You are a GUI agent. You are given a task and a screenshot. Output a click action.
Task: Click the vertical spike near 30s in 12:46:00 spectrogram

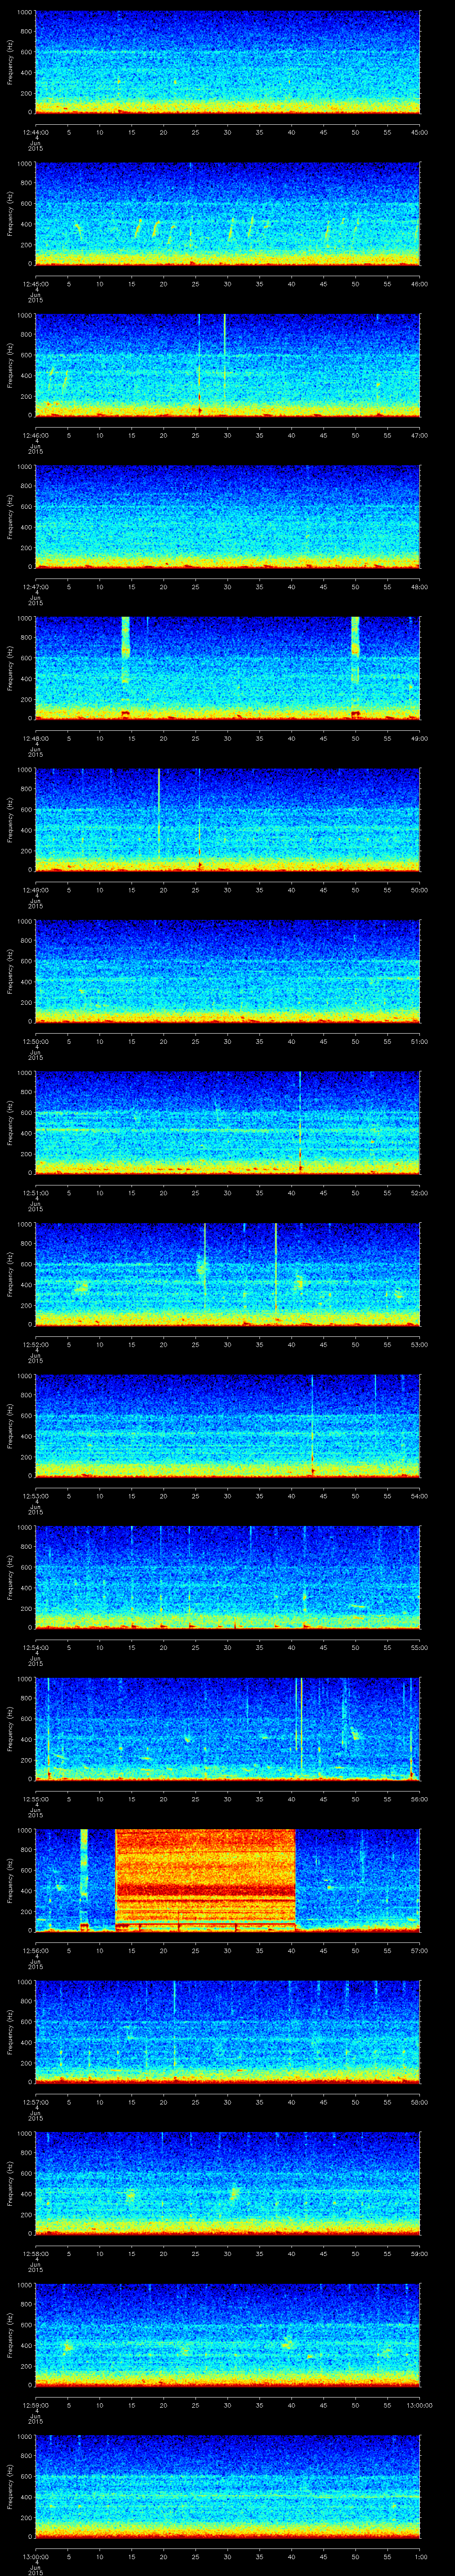[x=225, y=364]
